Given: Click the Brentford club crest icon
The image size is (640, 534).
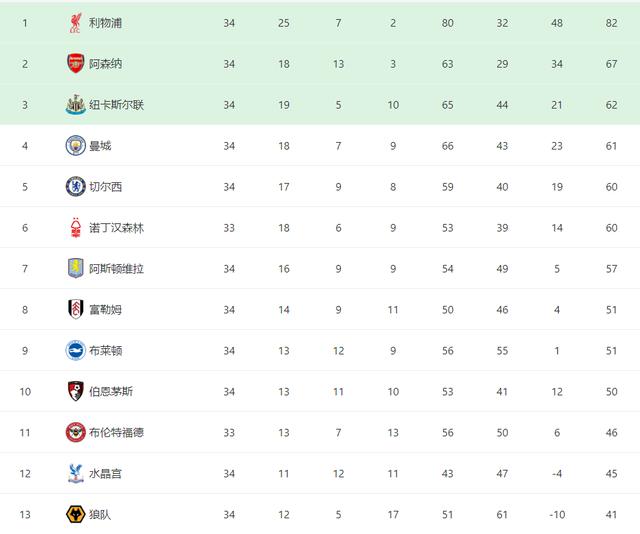Looking at the screenshot, I should pyautogui.click(x=75, y=432).
